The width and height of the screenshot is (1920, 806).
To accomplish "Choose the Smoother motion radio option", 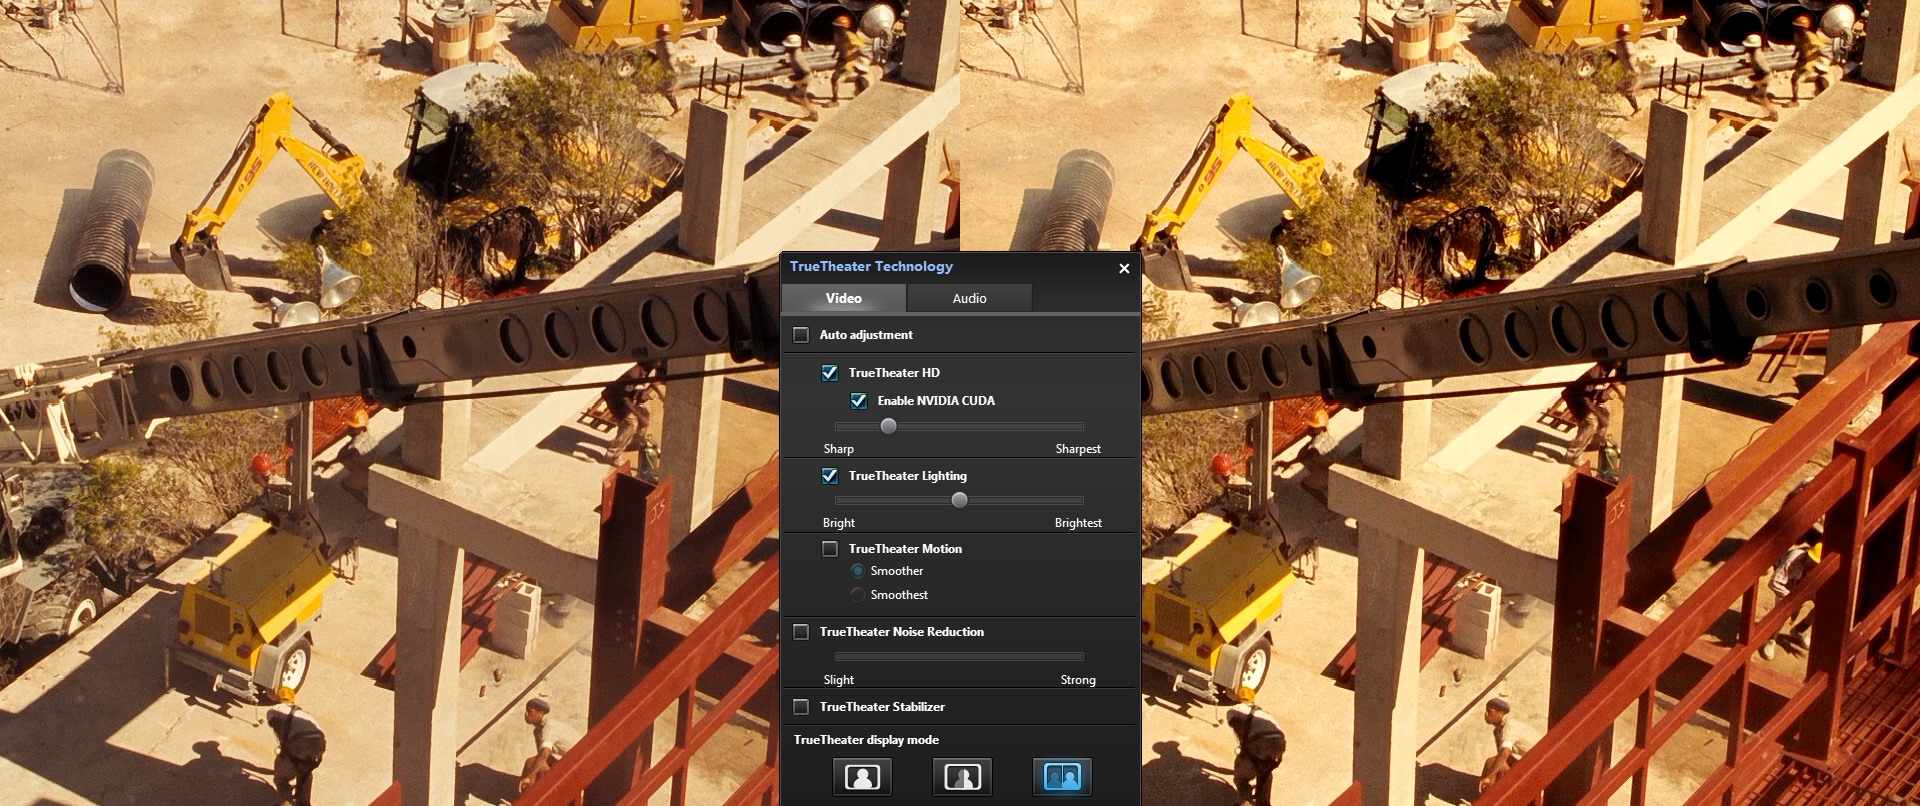I will point(858,571).
